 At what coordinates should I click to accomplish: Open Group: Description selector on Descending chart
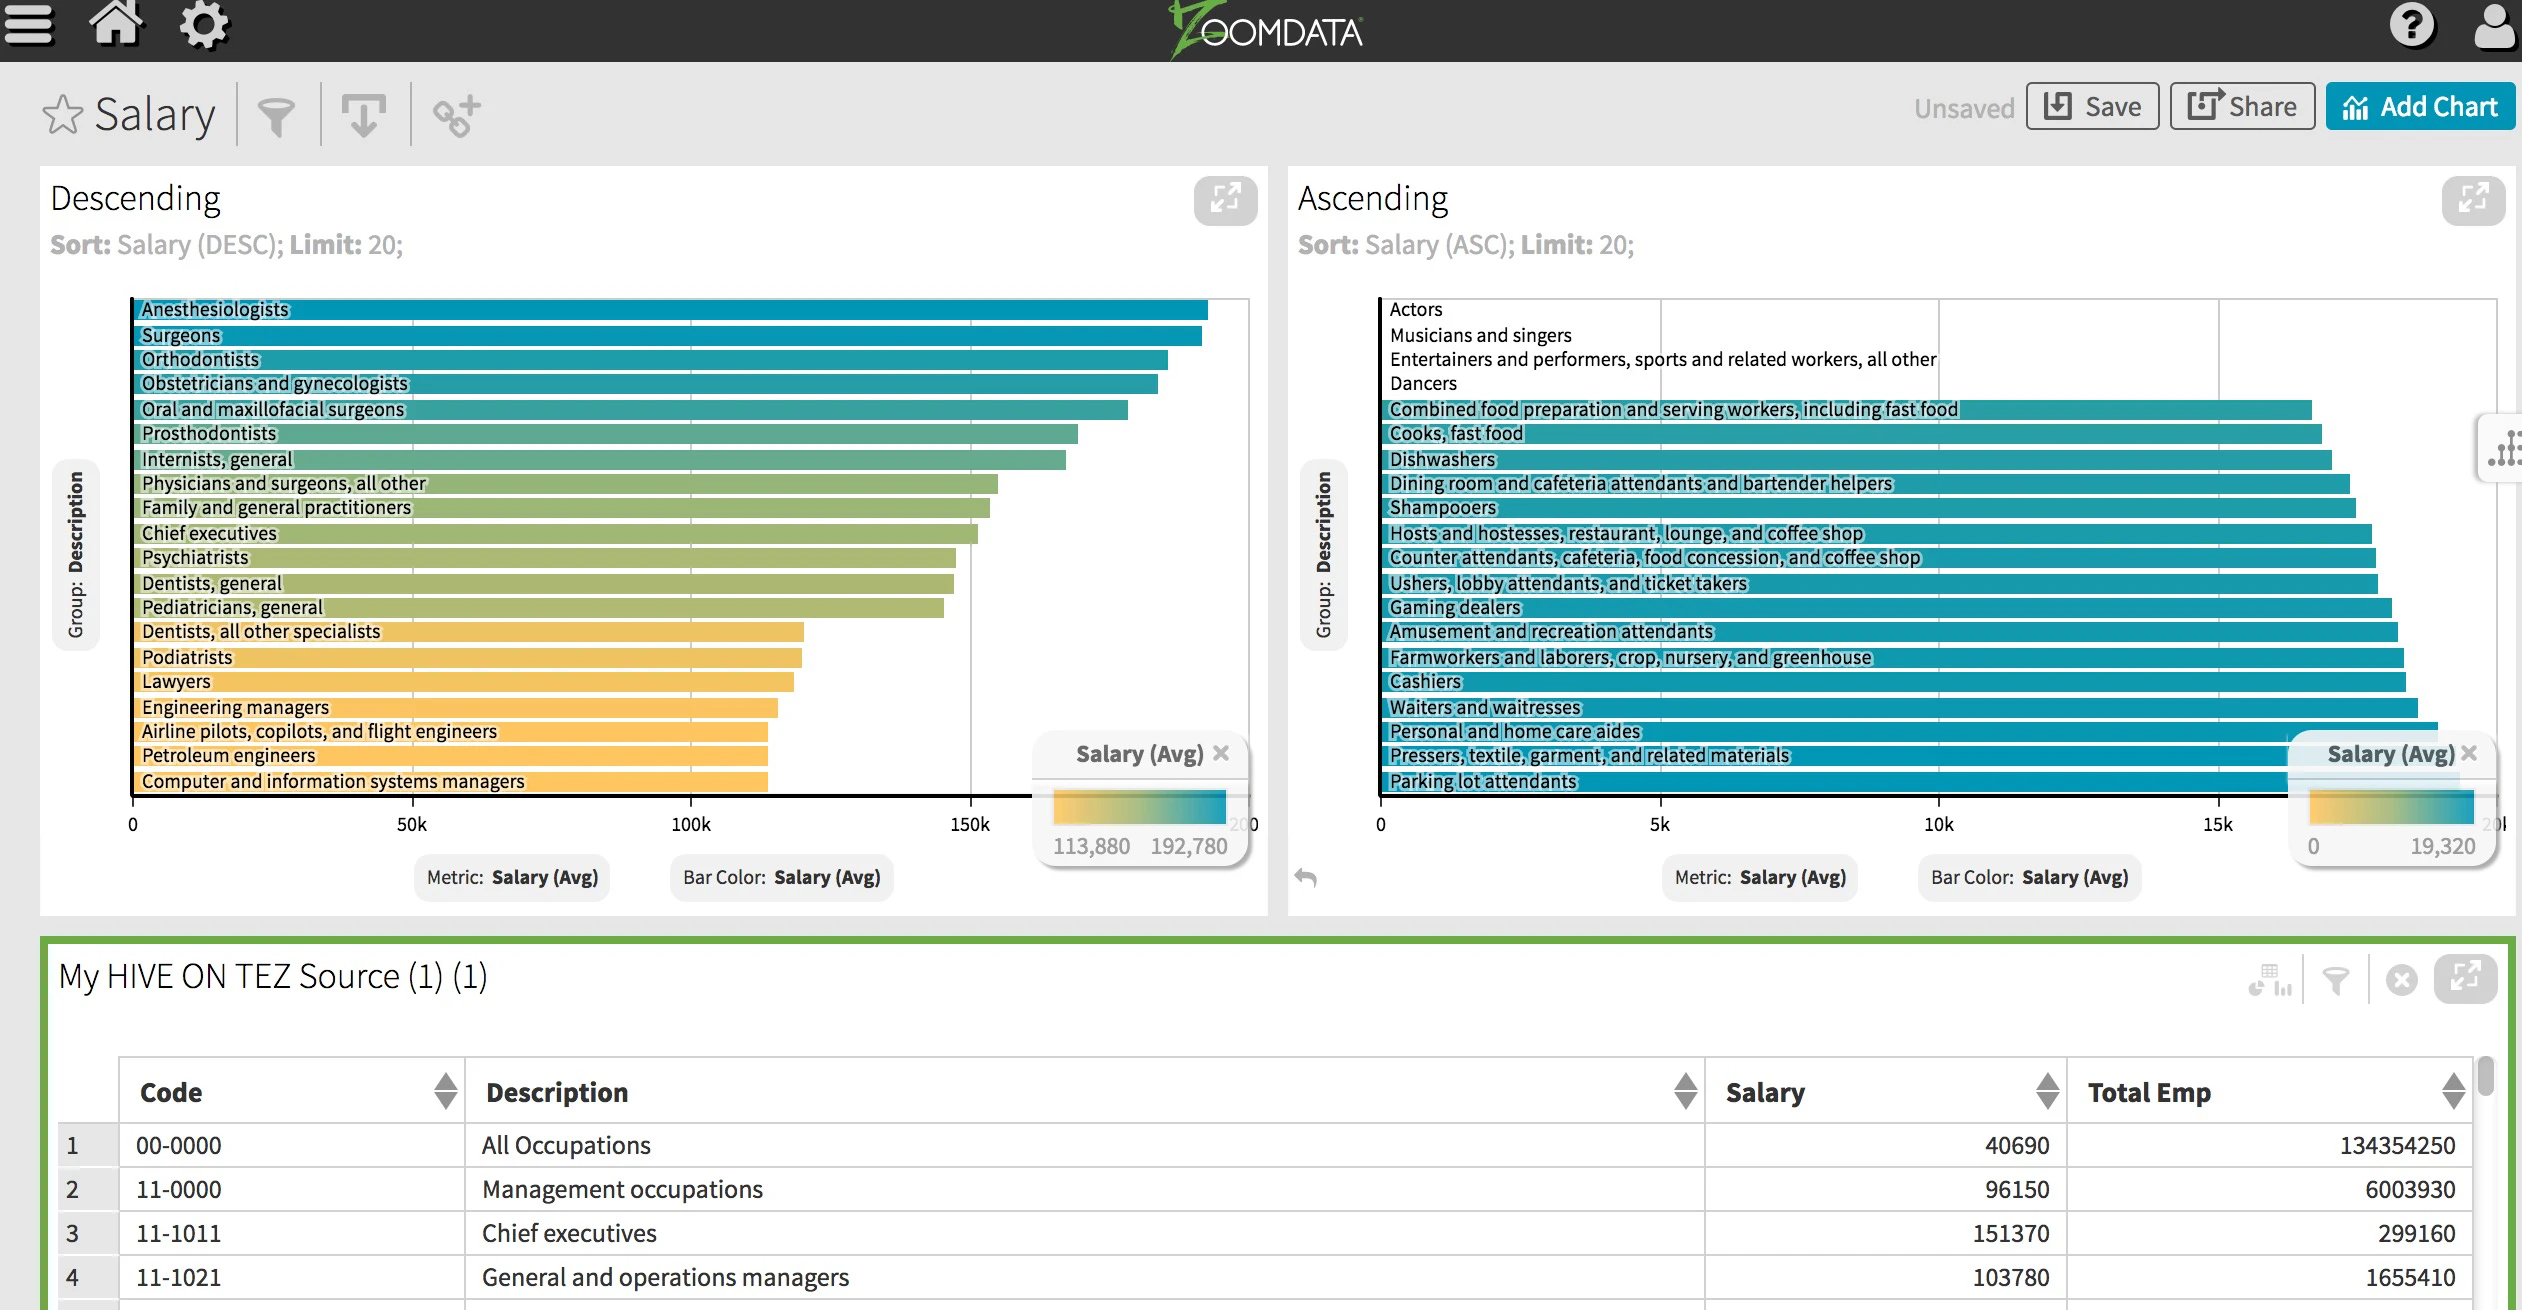[76, 555]
